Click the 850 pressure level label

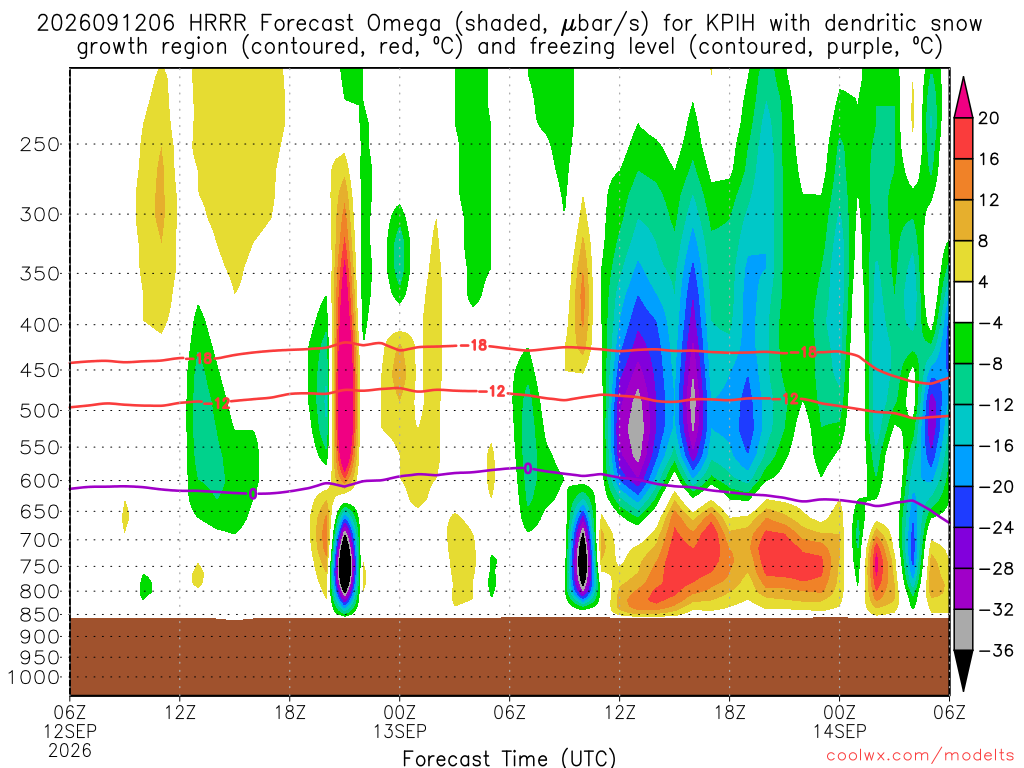(x=40, y=615)
